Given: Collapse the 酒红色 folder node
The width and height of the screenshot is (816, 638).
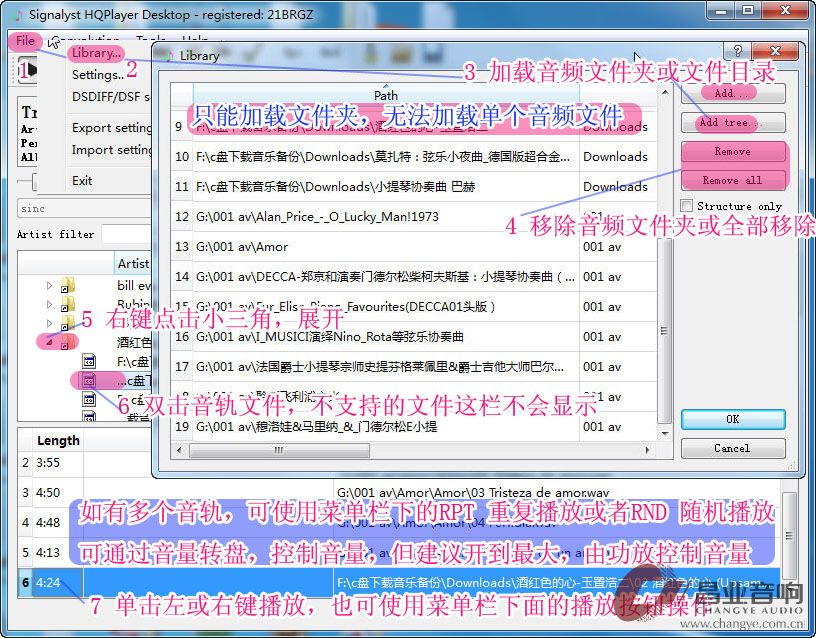Looking at the screenshot, I should point(49,342).
